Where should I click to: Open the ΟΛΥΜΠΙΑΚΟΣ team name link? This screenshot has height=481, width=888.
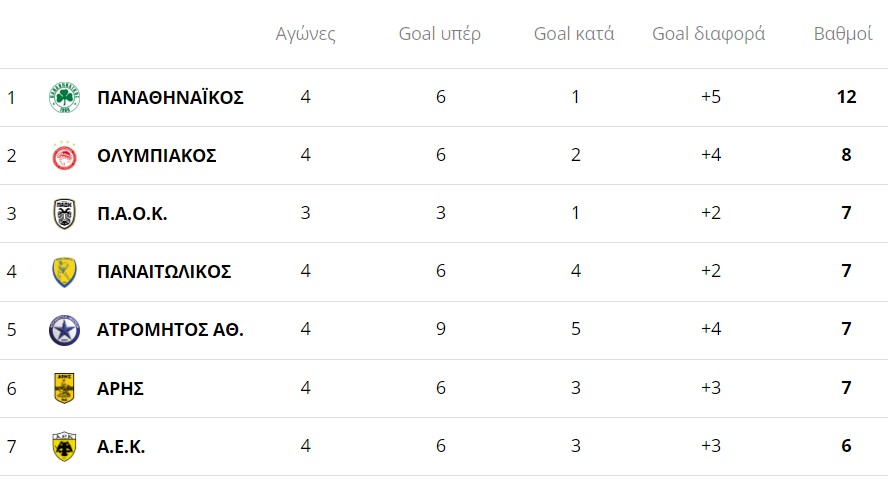(x=157, y=156)
